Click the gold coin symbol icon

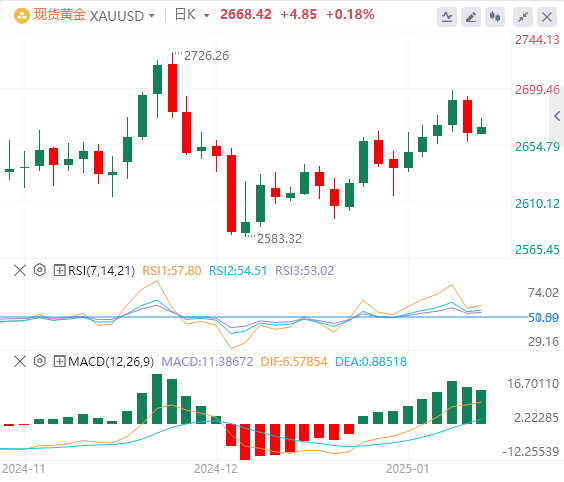pyautogui.click(x=22, y=16)
